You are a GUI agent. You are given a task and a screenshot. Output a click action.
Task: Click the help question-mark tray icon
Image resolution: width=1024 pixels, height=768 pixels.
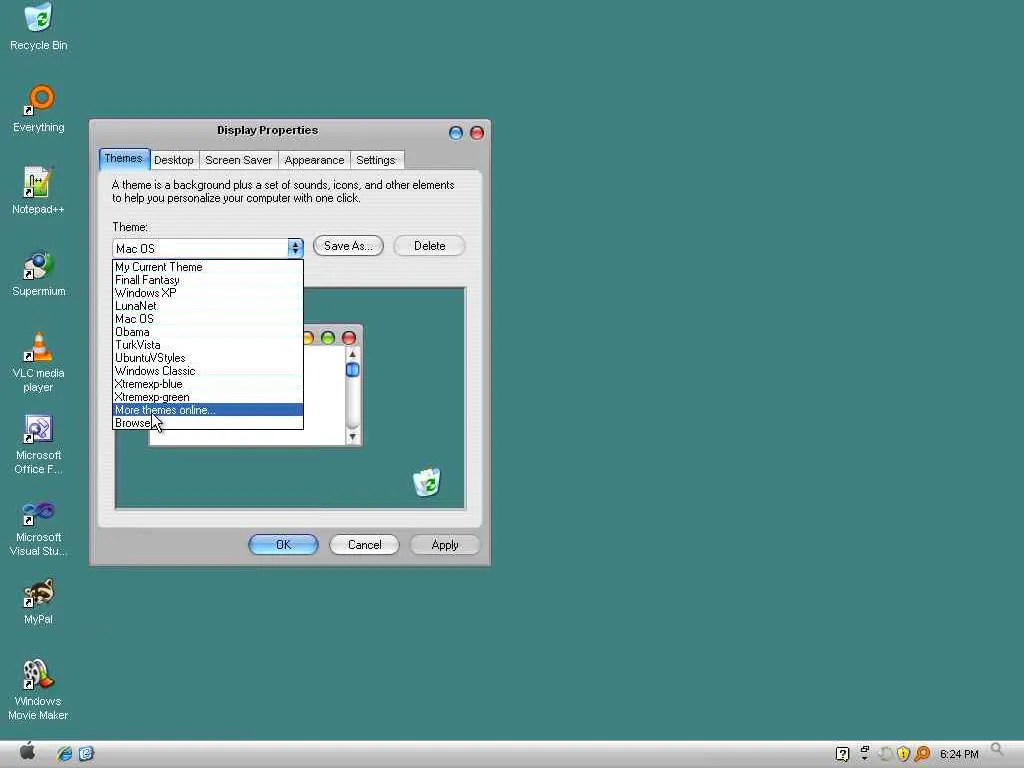(842, 754)
